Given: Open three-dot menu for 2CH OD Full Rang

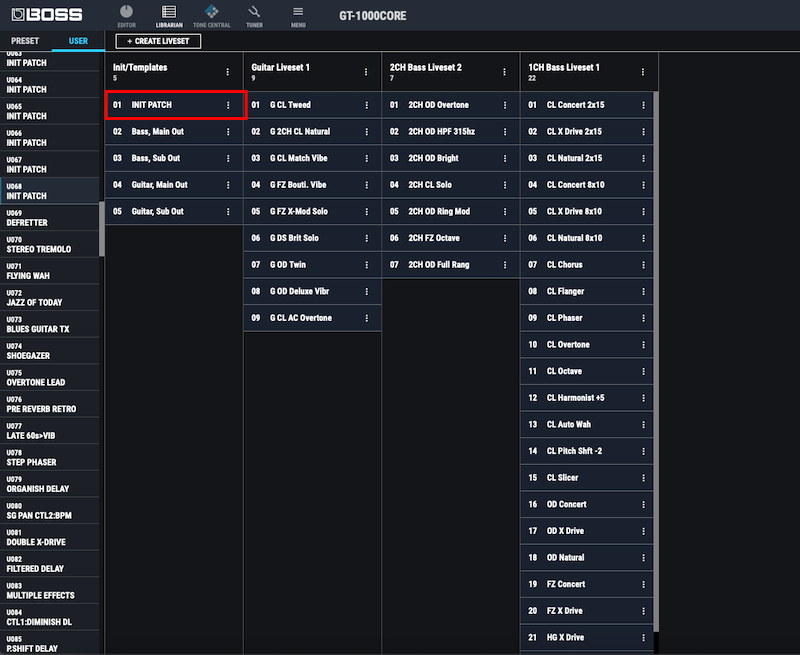Looking at the screenshot, I should pyautogui.click(x=505, y=265).
